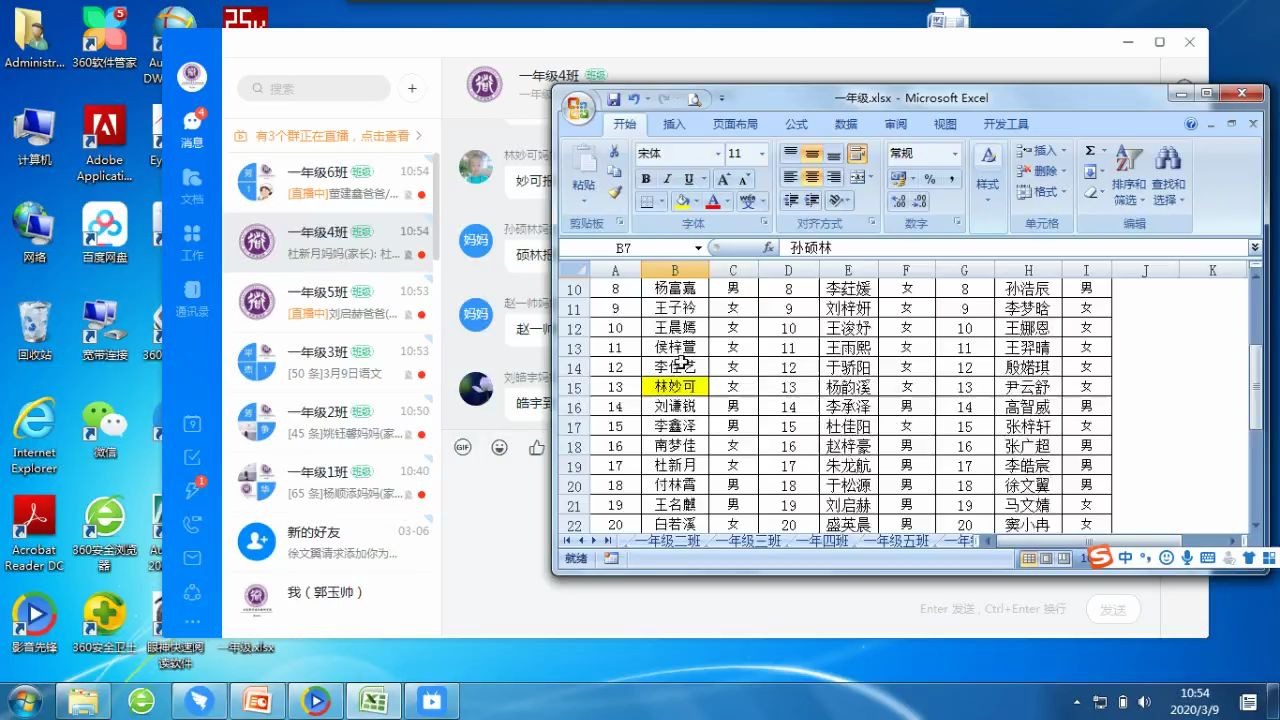Open Insert cells (插入) dropdown
Viewport: 1280px width, 720px height.
pos(1041,151)
